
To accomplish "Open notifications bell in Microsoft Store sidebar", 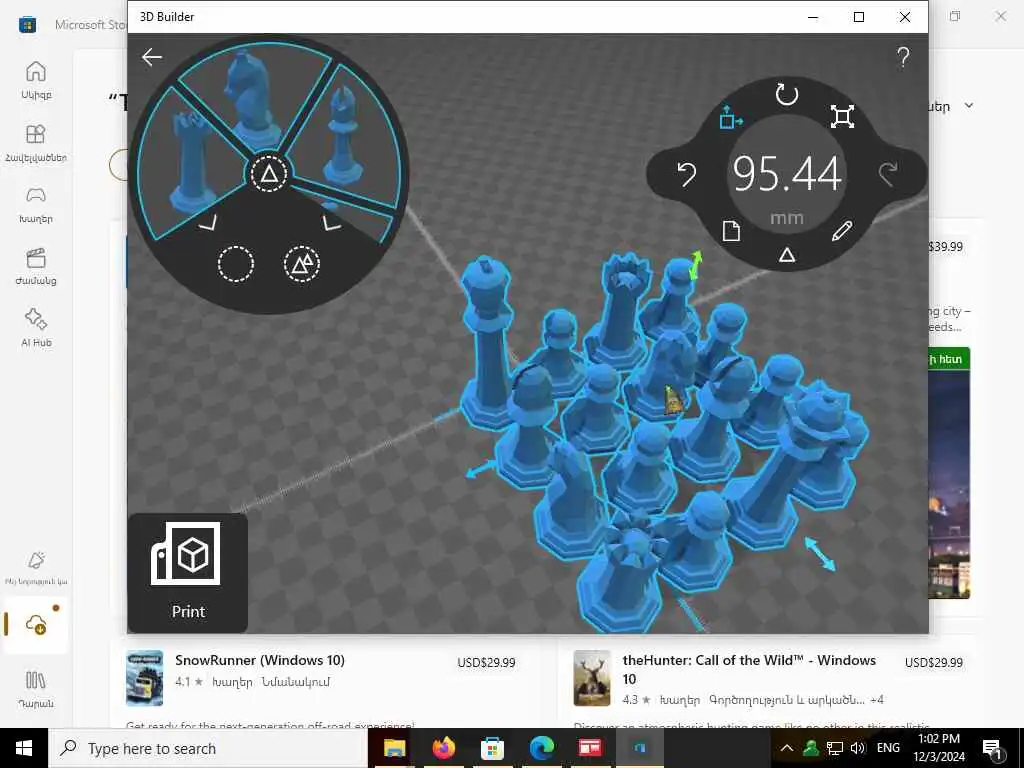I will (x=36, y=566).
